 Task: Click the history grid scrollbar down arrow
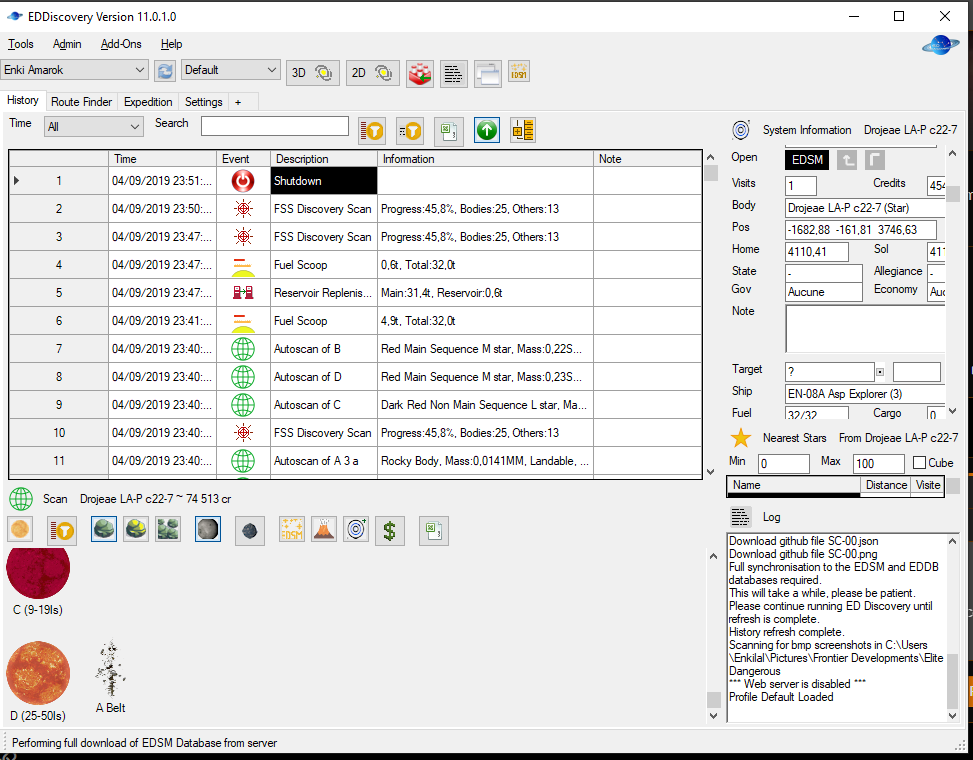711,472
